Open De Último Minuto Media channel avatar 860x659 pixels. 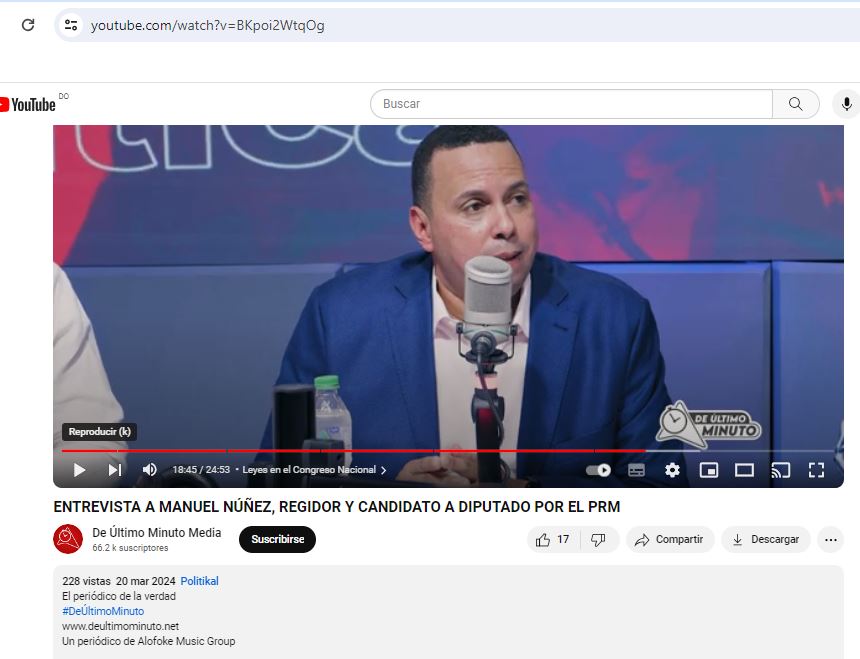[x=68, y=539]
